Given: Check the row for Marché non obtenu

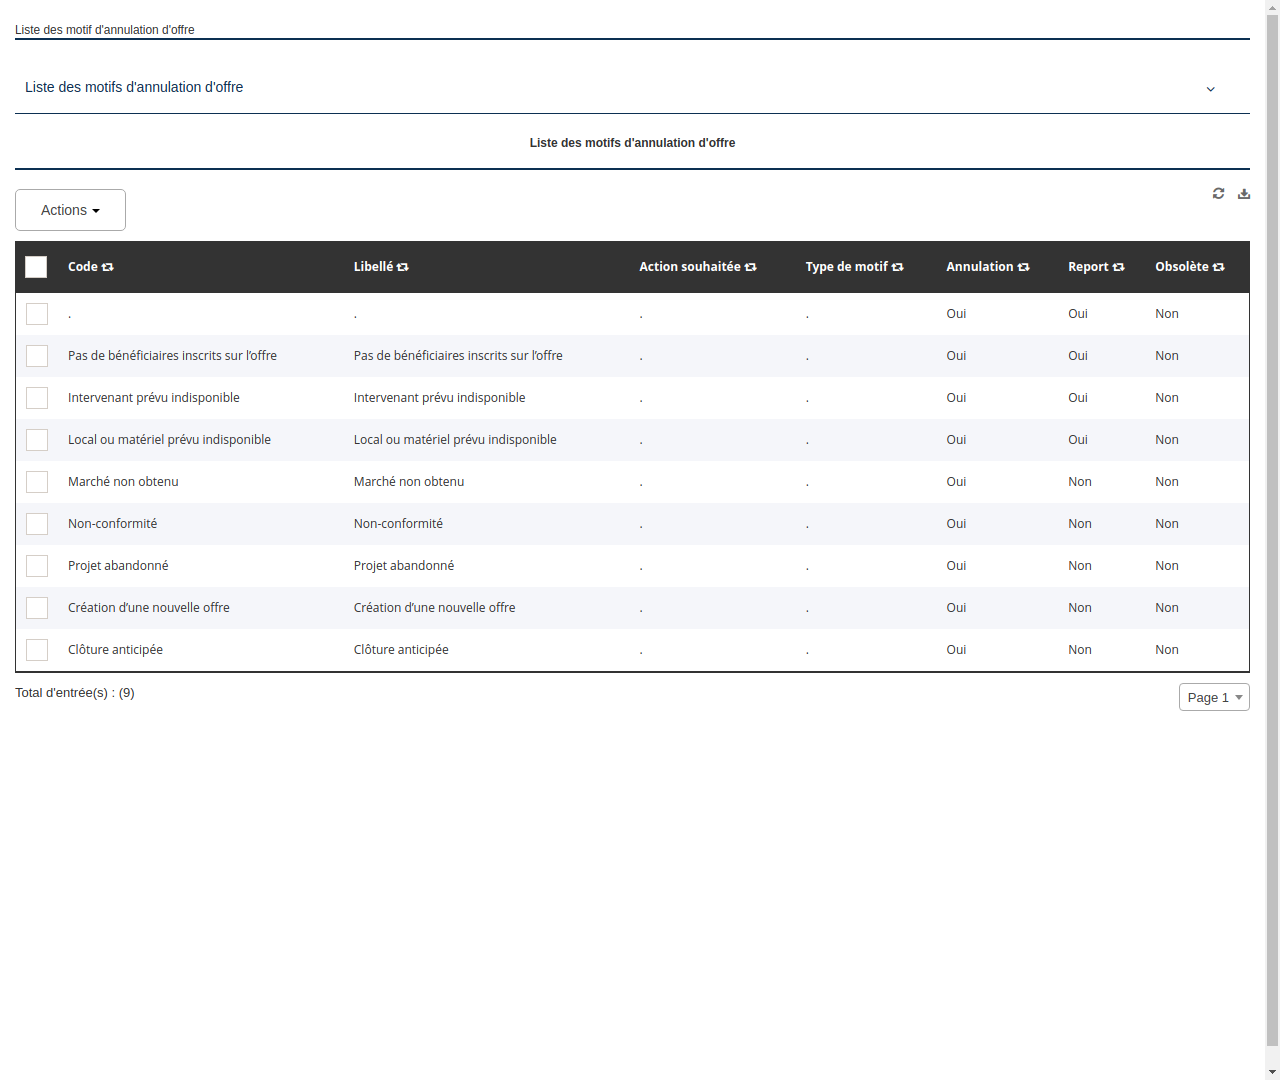Looking at the screenshot, I should pos(37,481).
